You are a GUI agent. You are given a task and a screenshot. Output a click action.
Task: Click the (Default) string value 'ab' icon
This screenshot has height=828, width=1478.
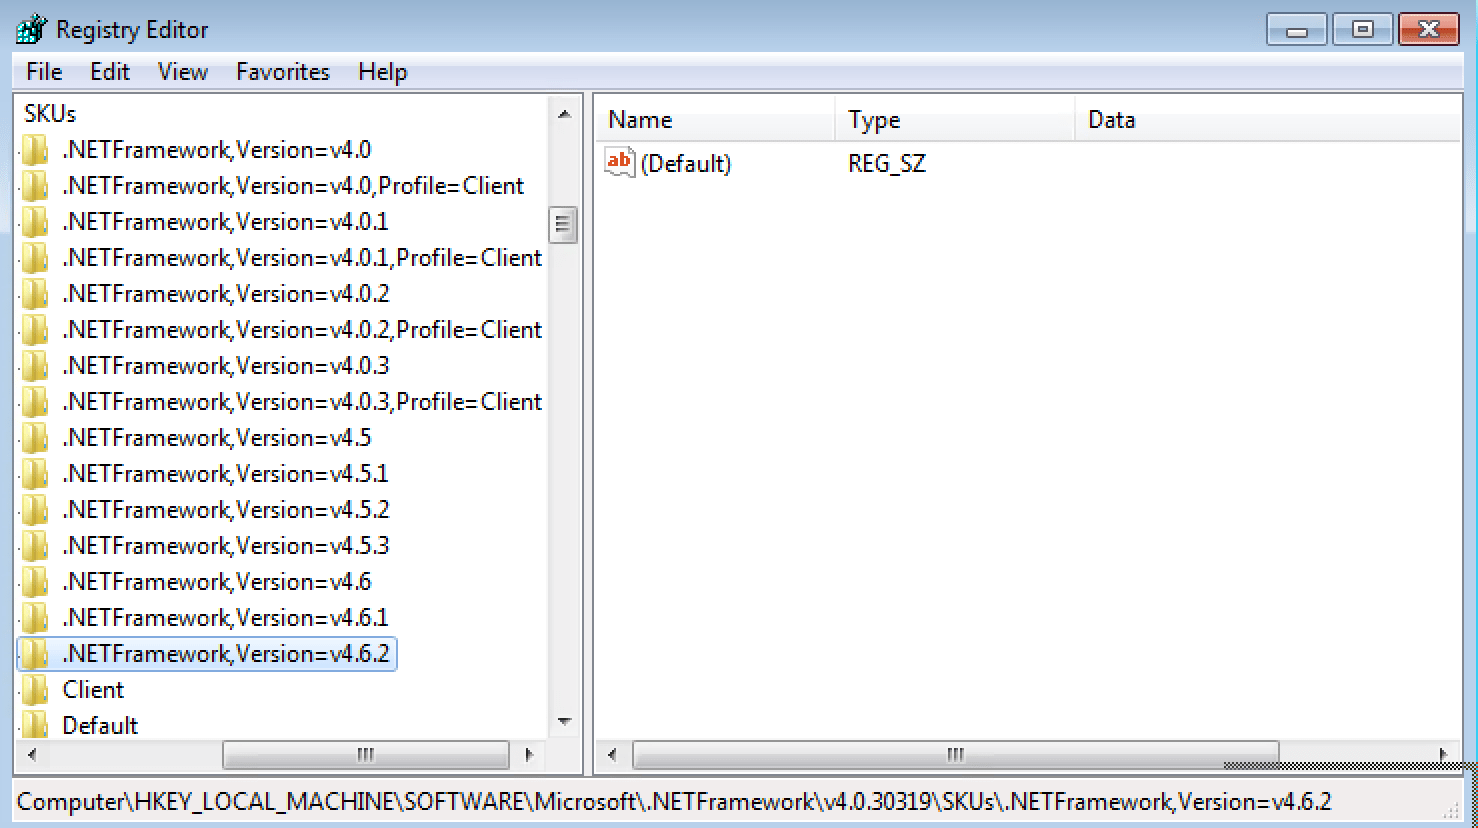point(619,162)
